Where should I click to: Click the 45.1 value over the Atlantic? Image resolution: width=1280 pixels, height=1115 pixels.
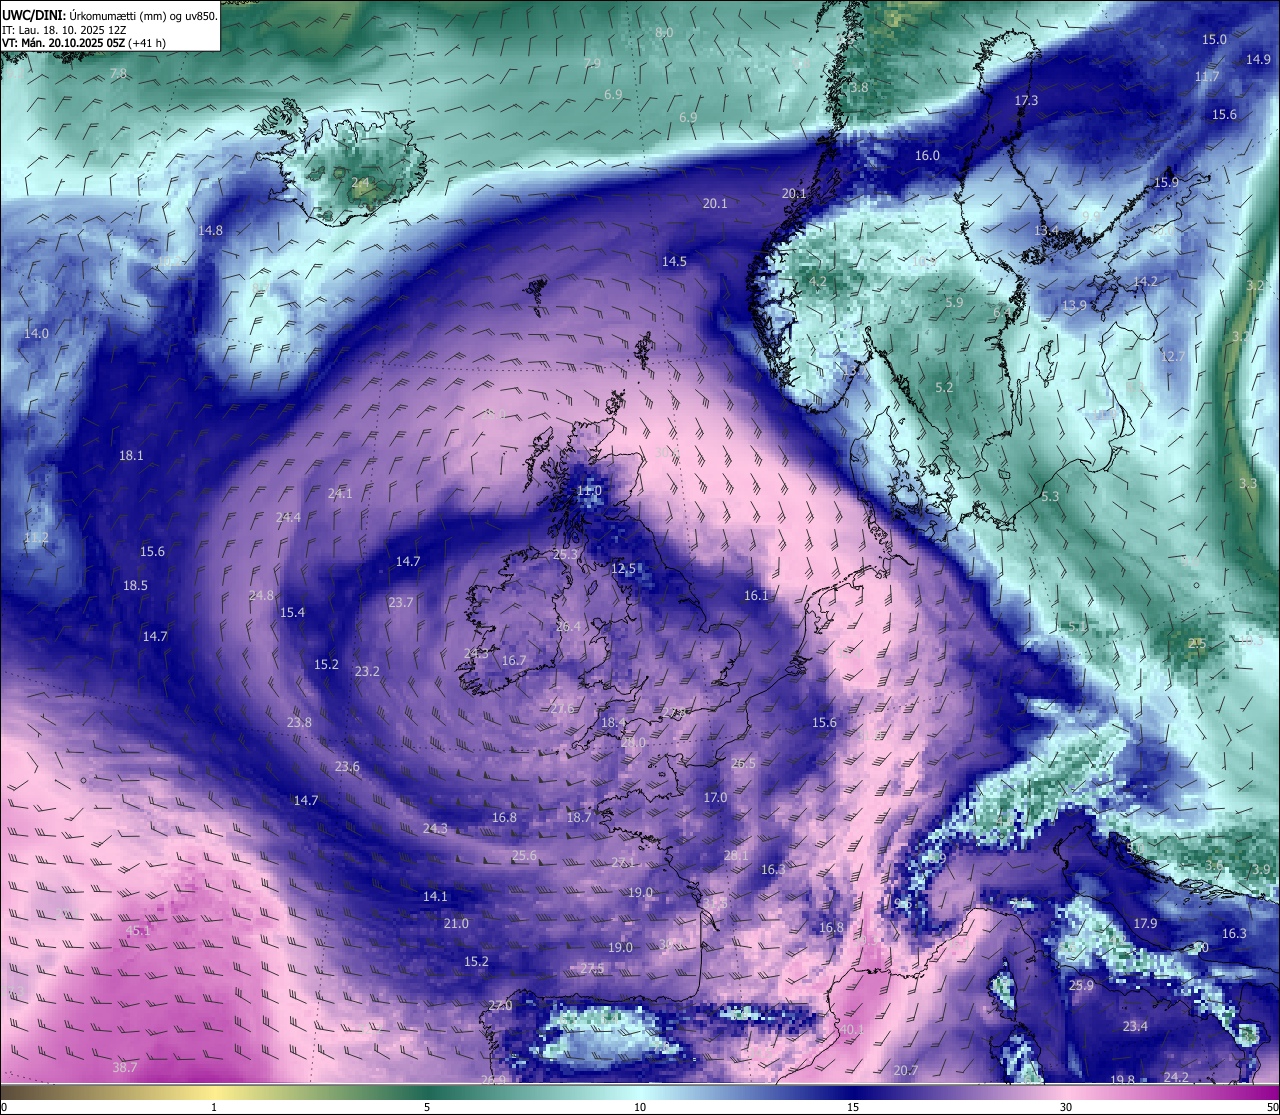click(138, 931)
